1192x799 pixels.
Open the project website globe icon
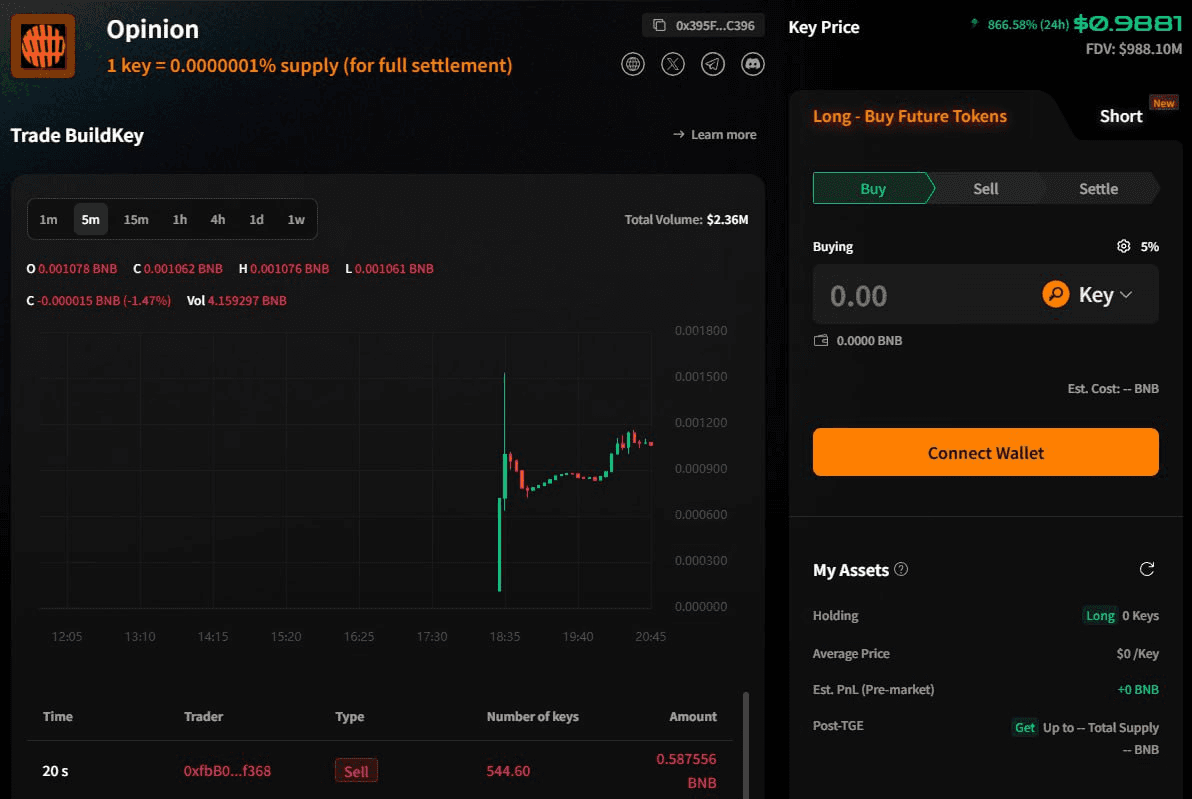click(633, 64)
